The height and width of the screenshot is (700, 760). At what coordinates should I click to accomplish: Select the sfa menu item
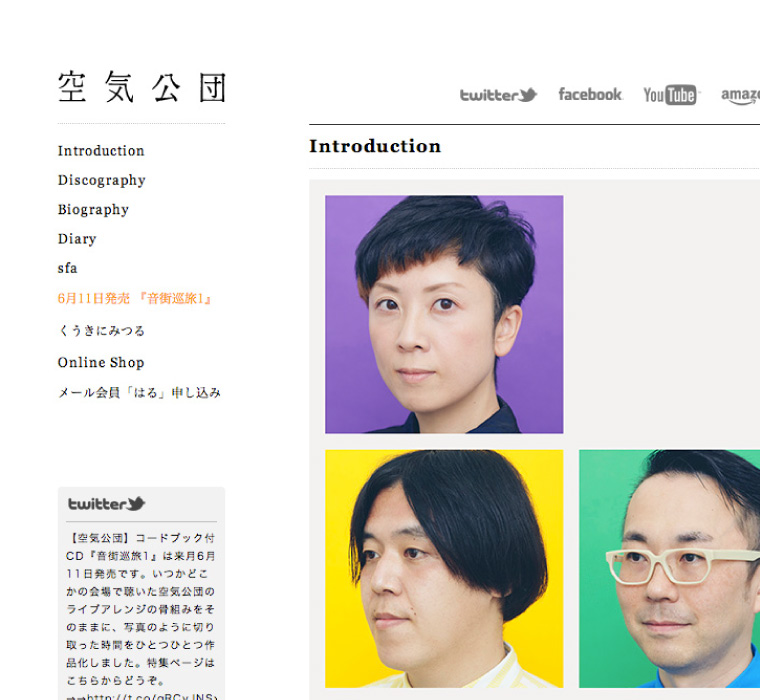(x=67, y=268)
